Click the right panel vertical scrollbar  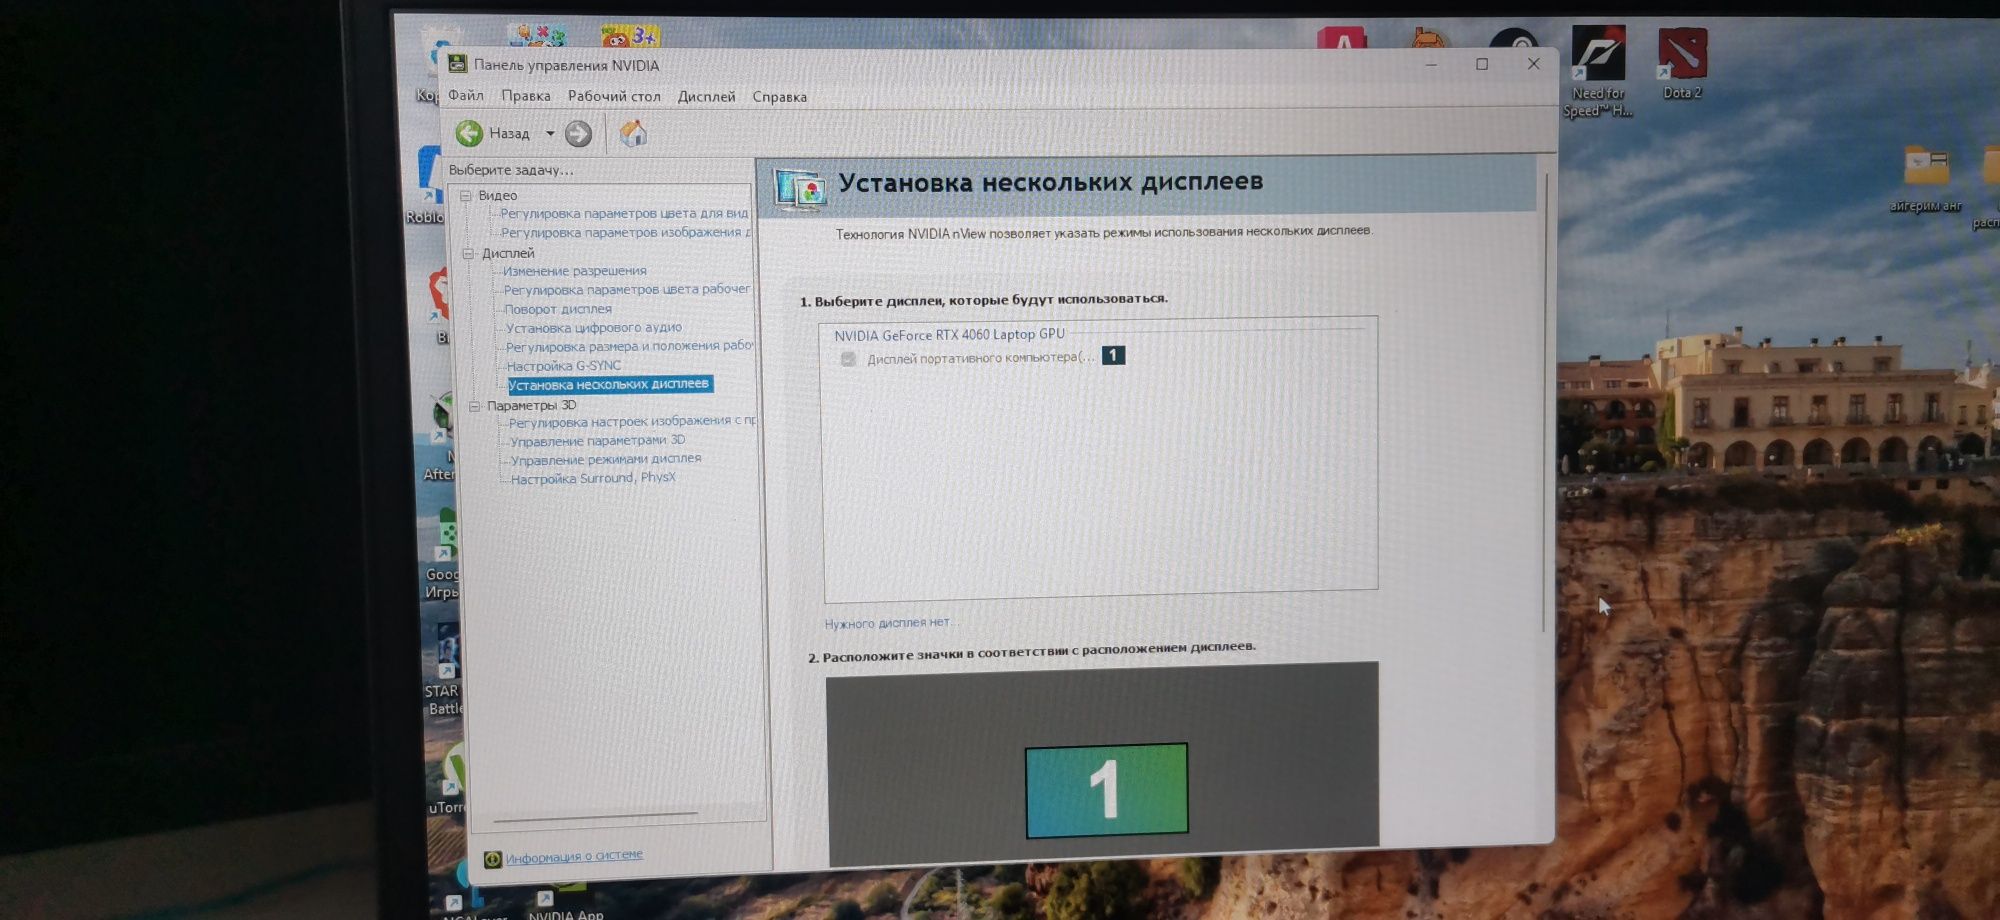click(1545, 402)
